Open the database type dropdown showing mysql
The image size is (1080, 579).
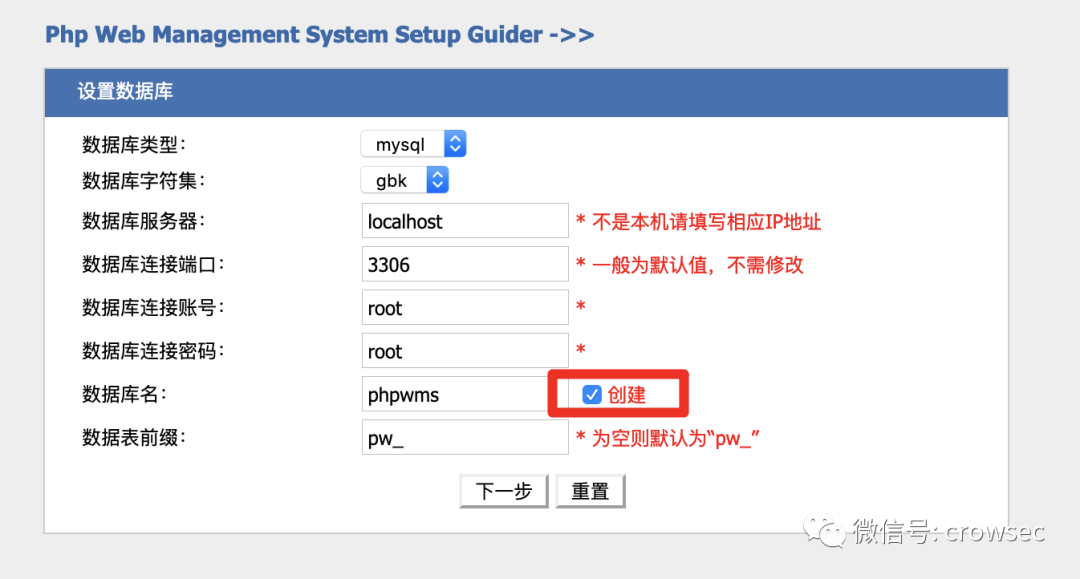tap(413, 144)
